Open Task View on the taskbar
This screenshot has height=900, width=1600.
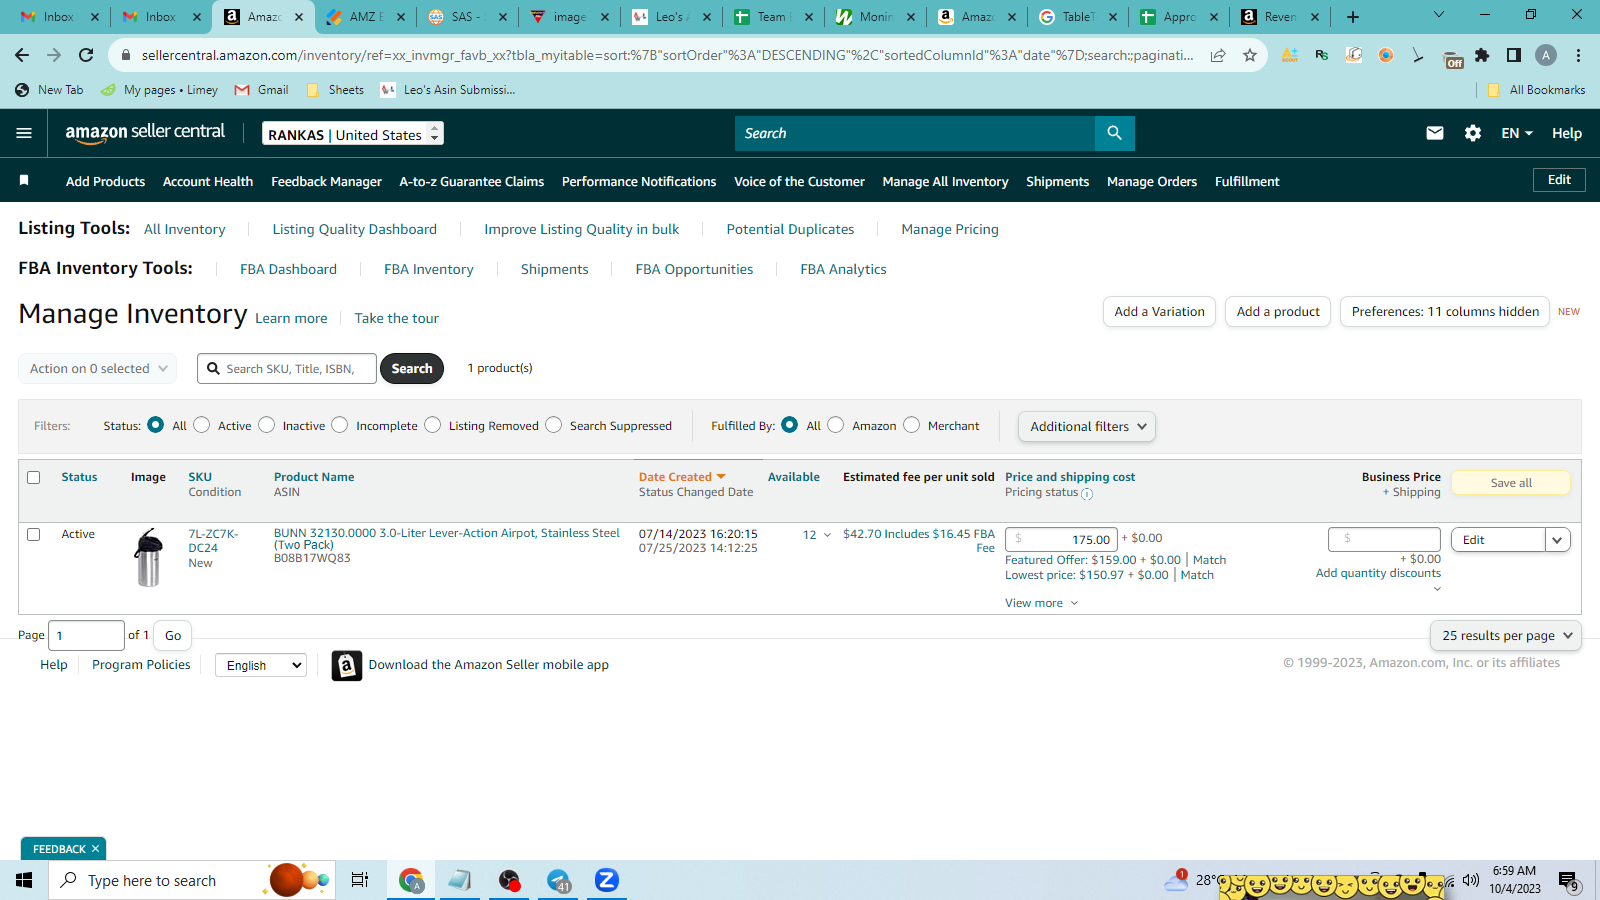point(360,880)
